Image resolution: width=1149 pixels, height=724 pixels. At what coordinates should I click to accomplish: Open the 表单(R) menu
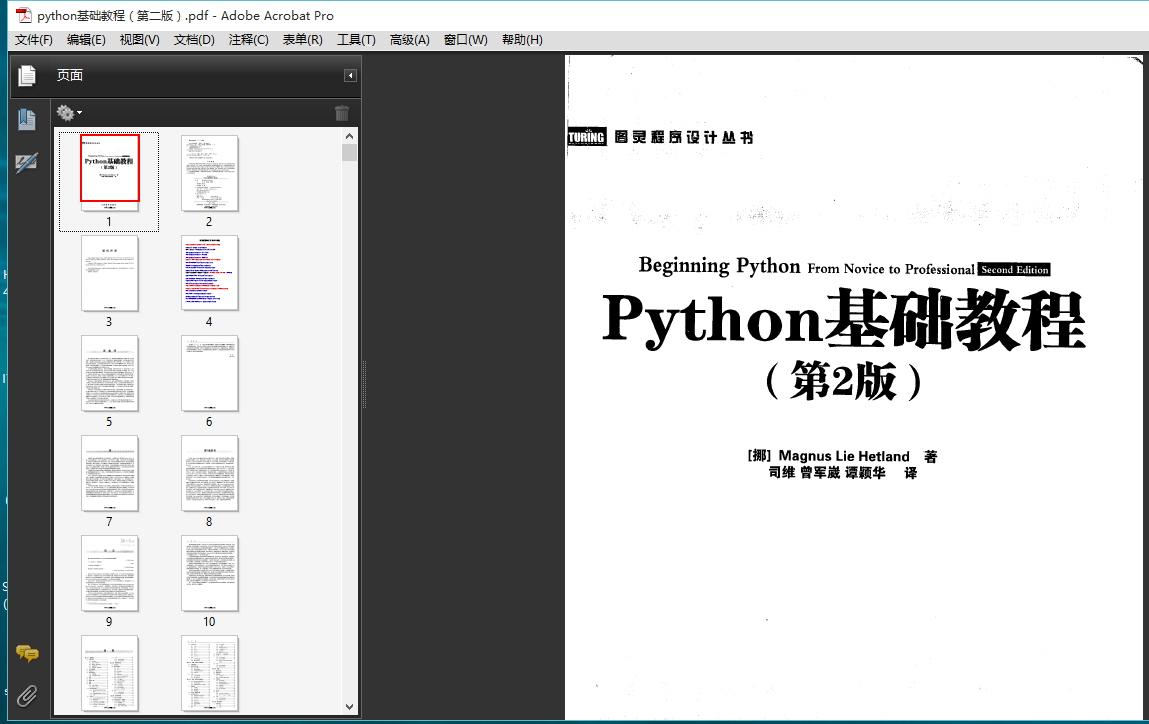(303, 40)
